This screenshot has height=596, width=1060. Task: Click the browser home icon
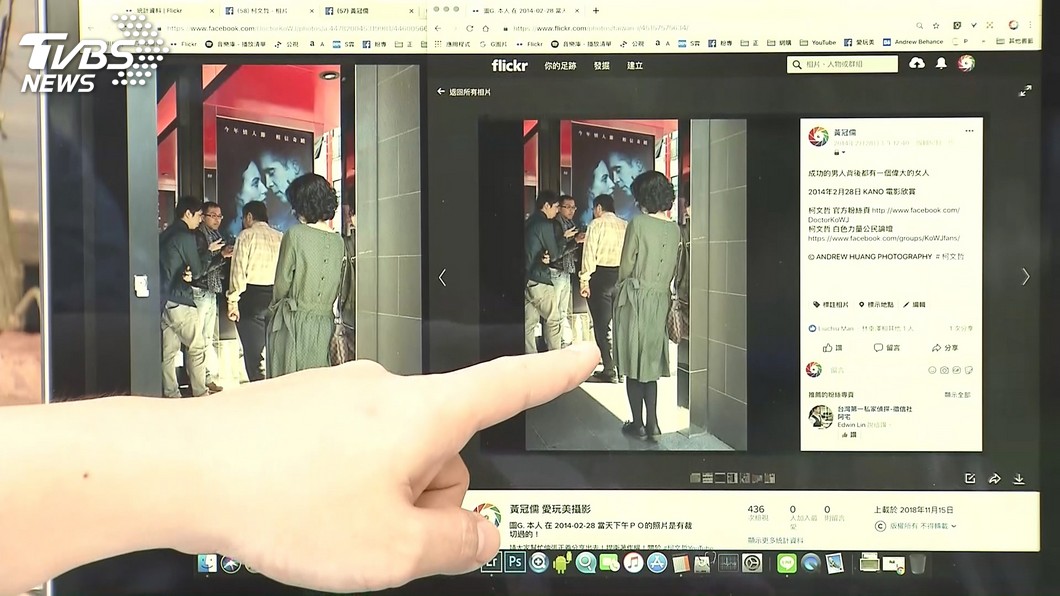tap(485, 28)
